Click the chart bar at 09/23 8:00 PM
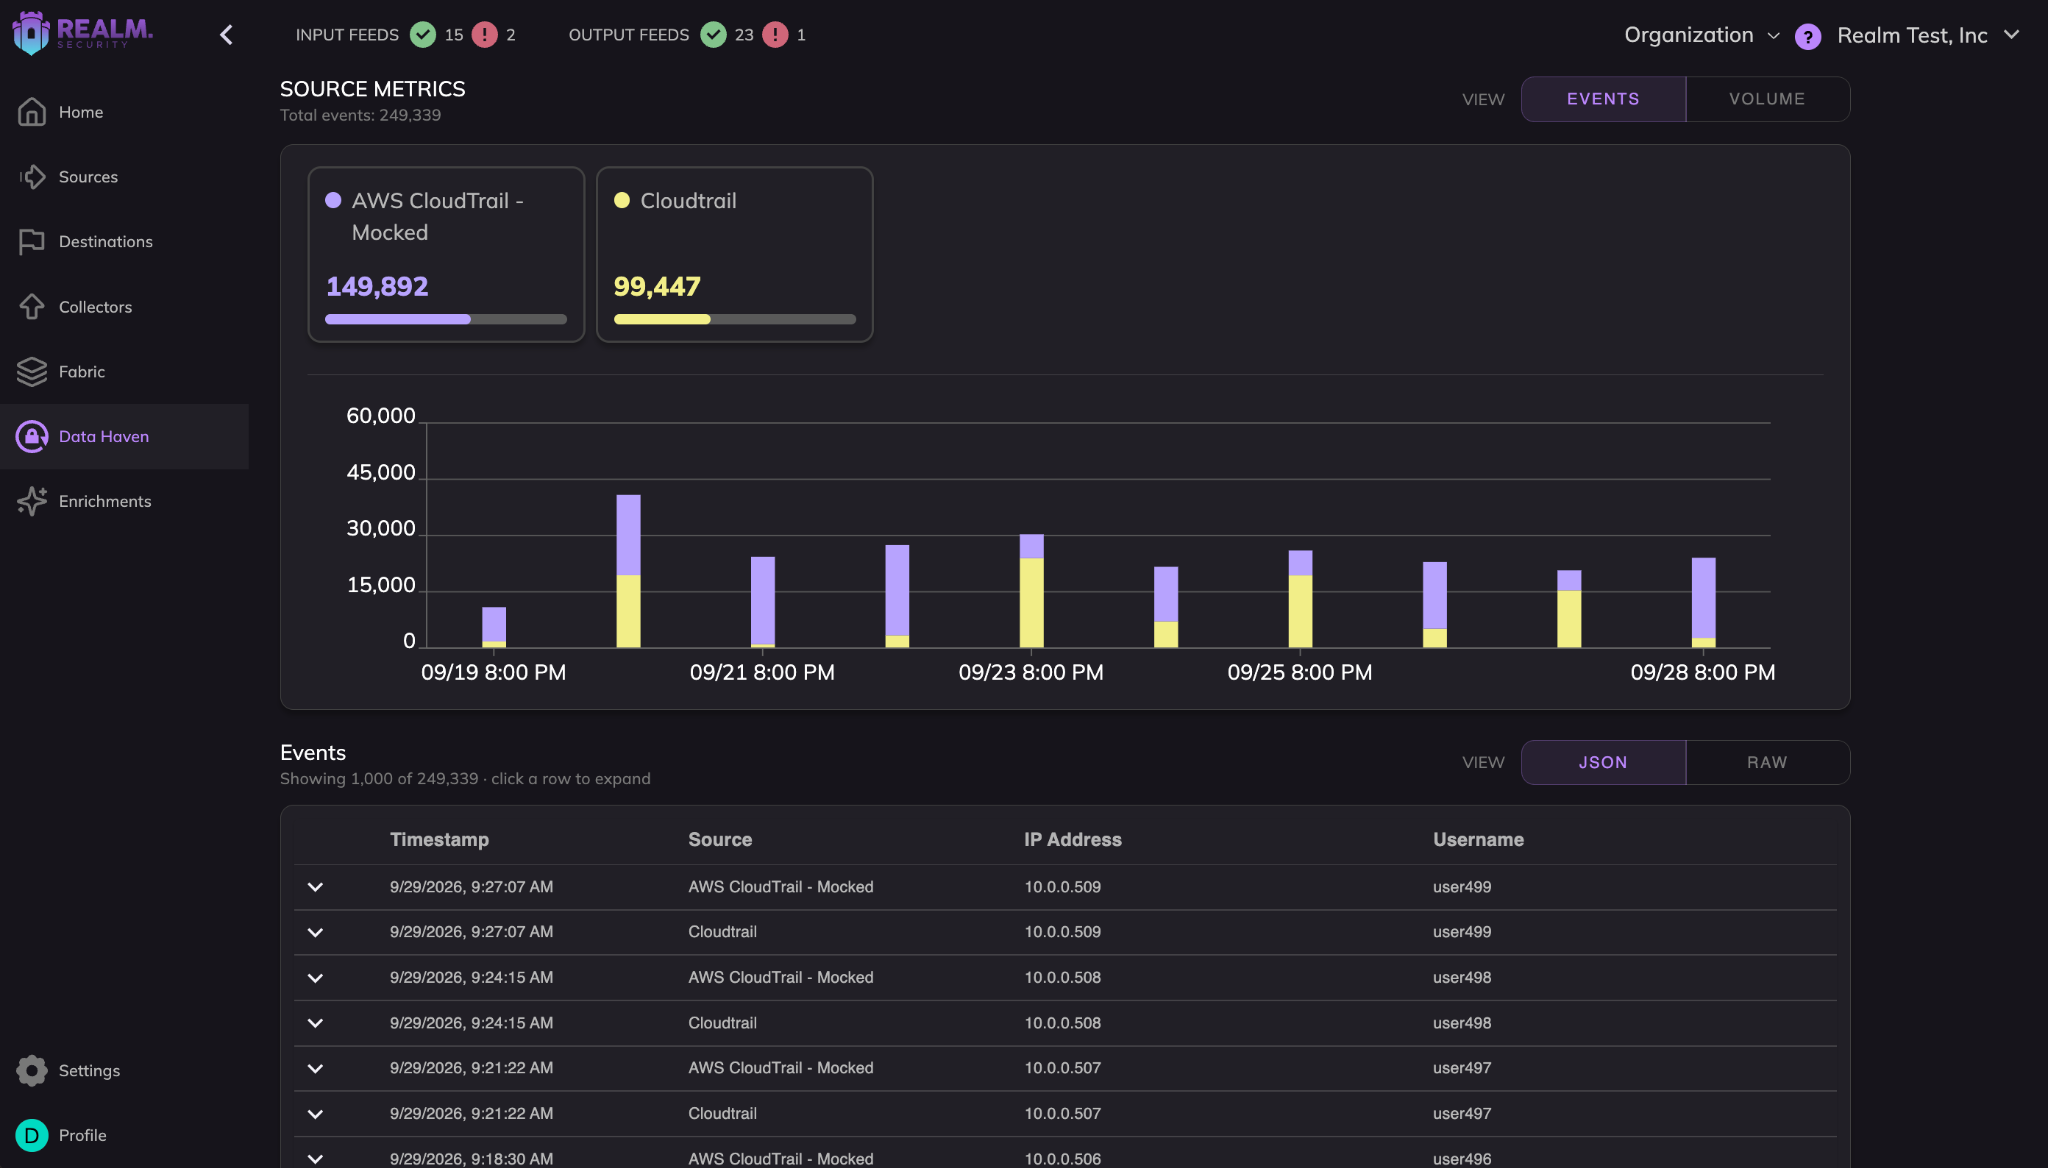Viewport: 2048px width, 1168px height. 1031,591
